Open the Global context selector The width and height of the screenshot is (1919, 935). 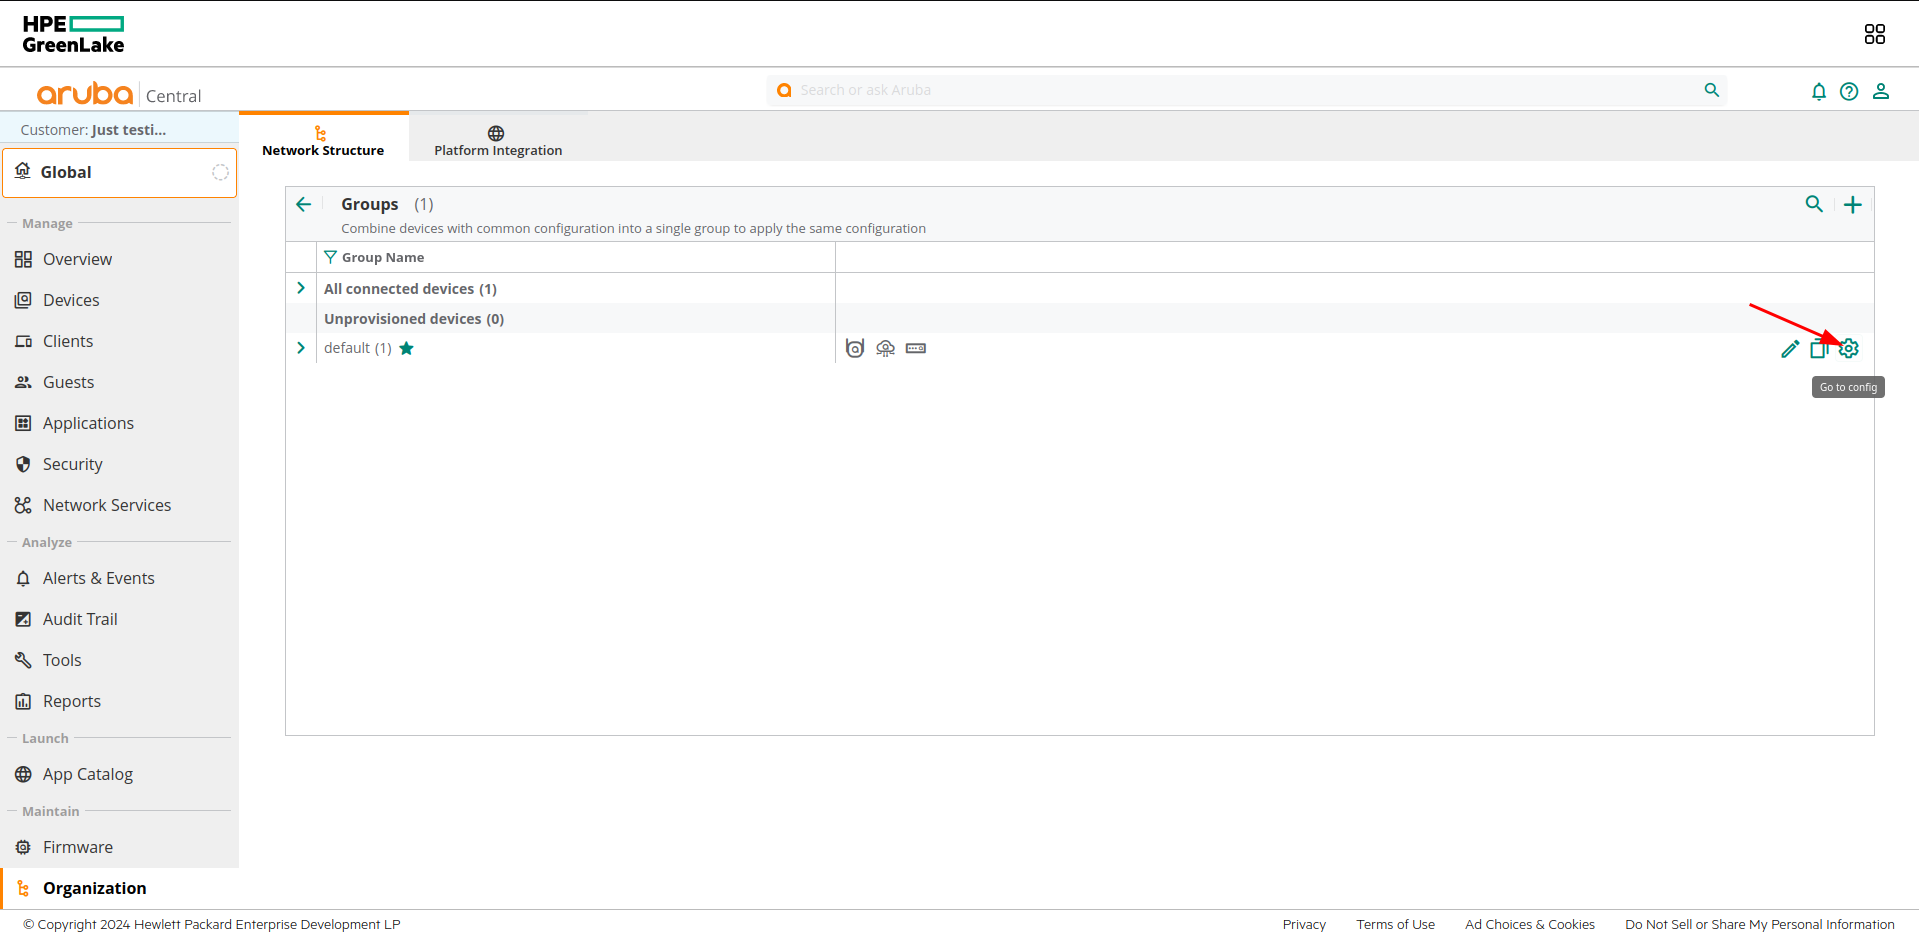pos(120,173)
